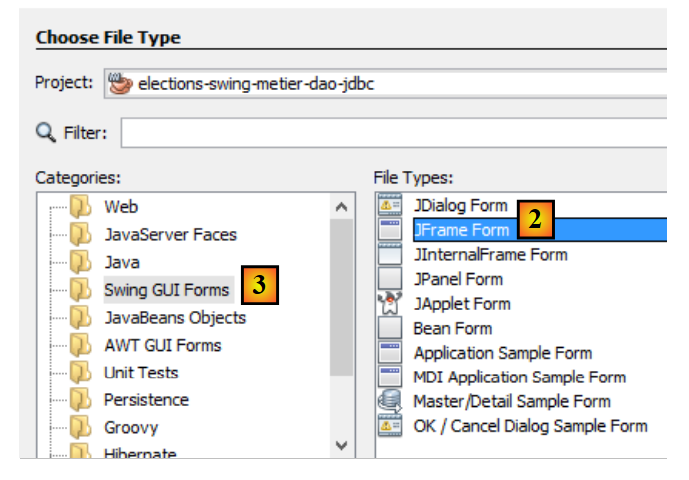The width and height of the screenshot is (689, 480).
Task: Choose Application Sample Form file type
Action: click(502, 353)
